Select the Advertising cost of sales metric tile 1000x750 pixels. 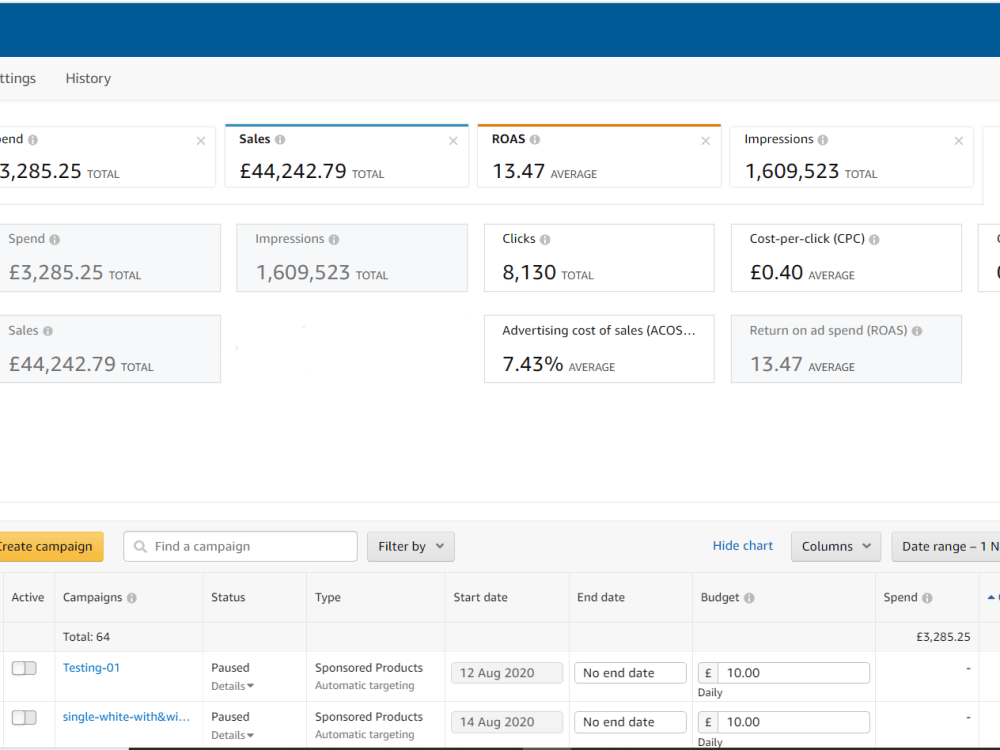(599, 349)
